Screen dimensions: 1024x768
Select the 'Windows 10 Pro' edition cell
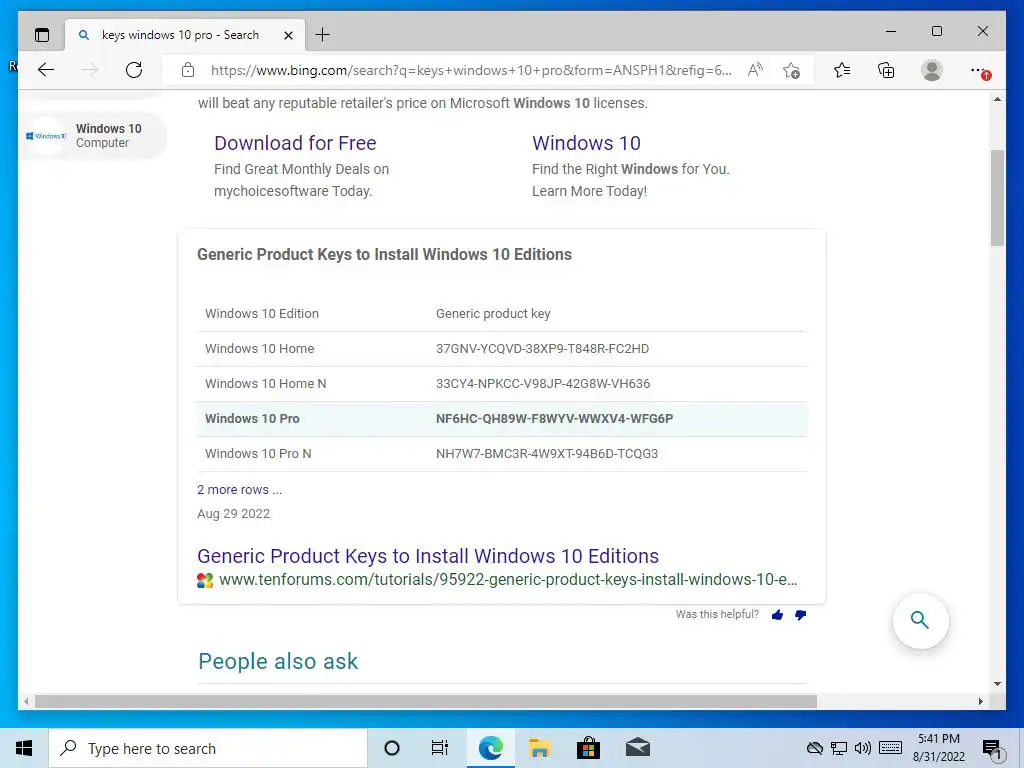(x=252, y=419)
